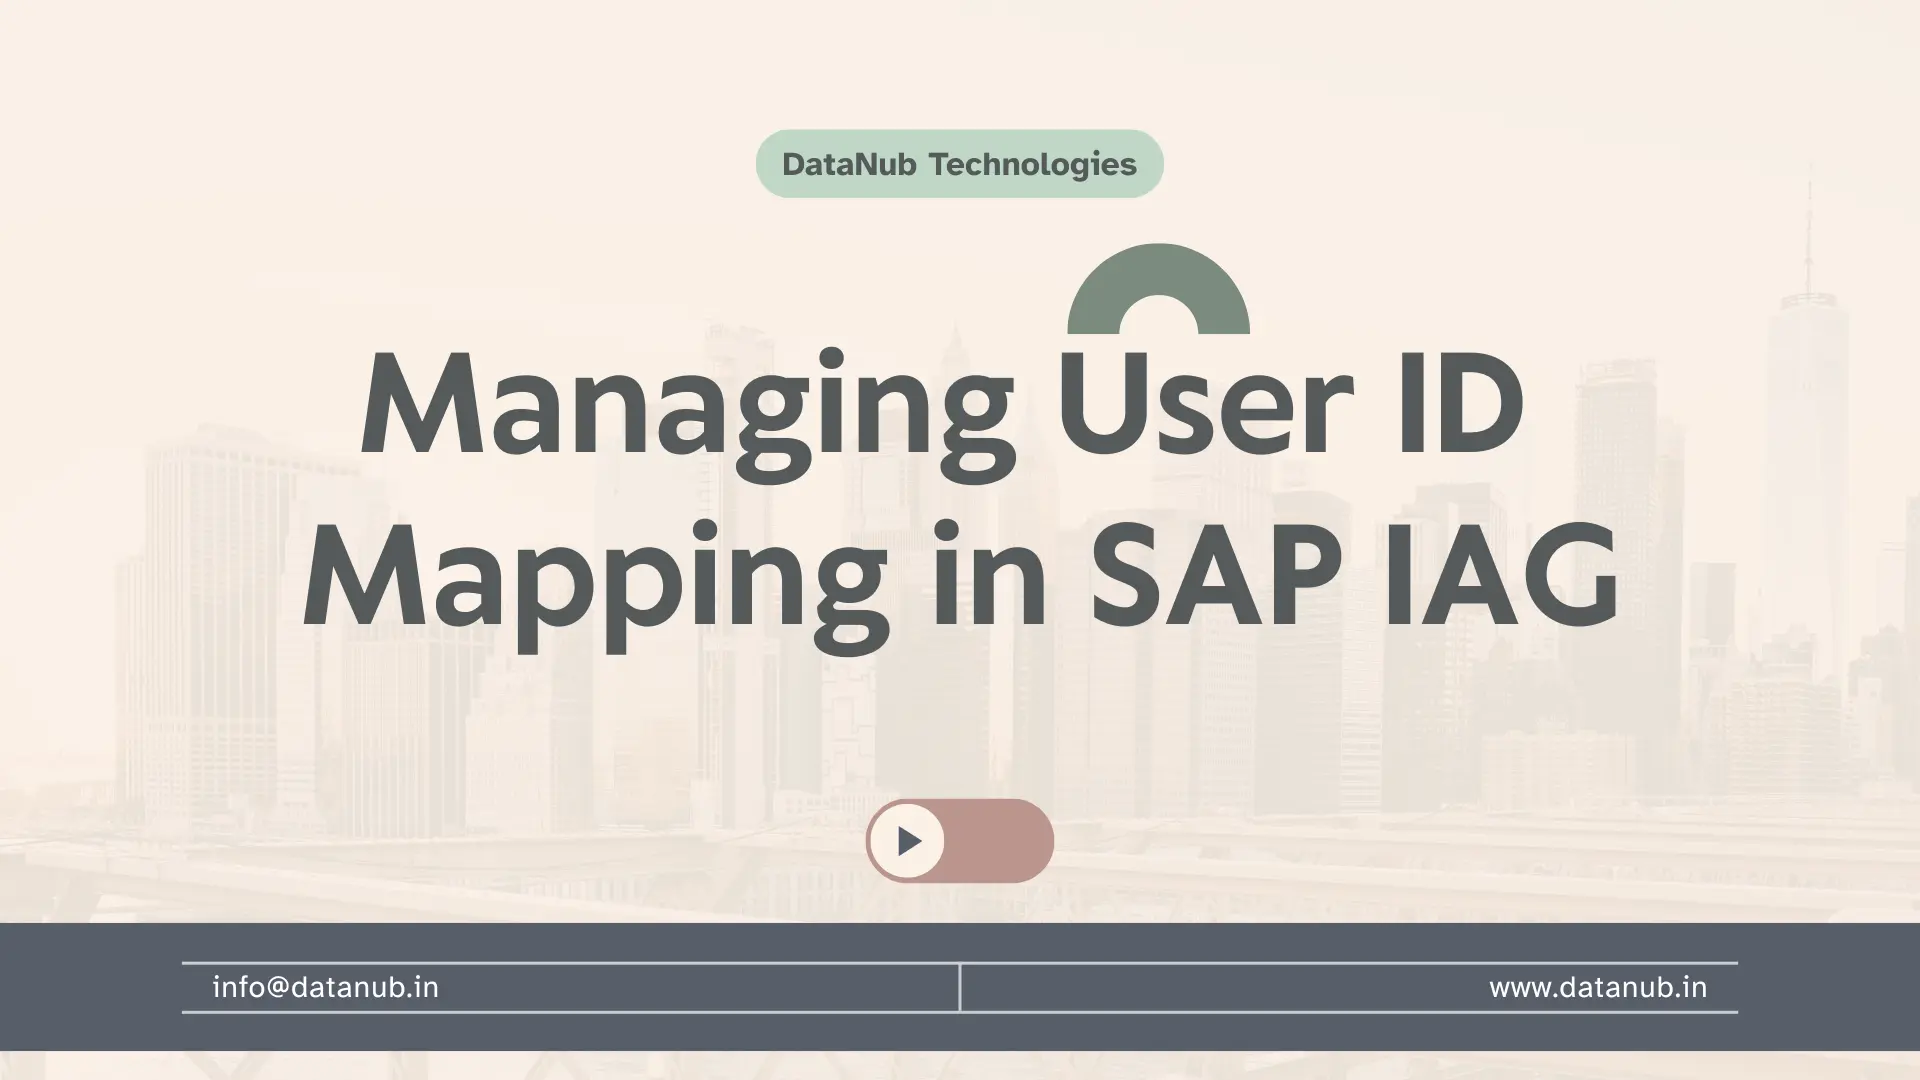Click the tall spired tower in the background

[x=1806, y=420]
